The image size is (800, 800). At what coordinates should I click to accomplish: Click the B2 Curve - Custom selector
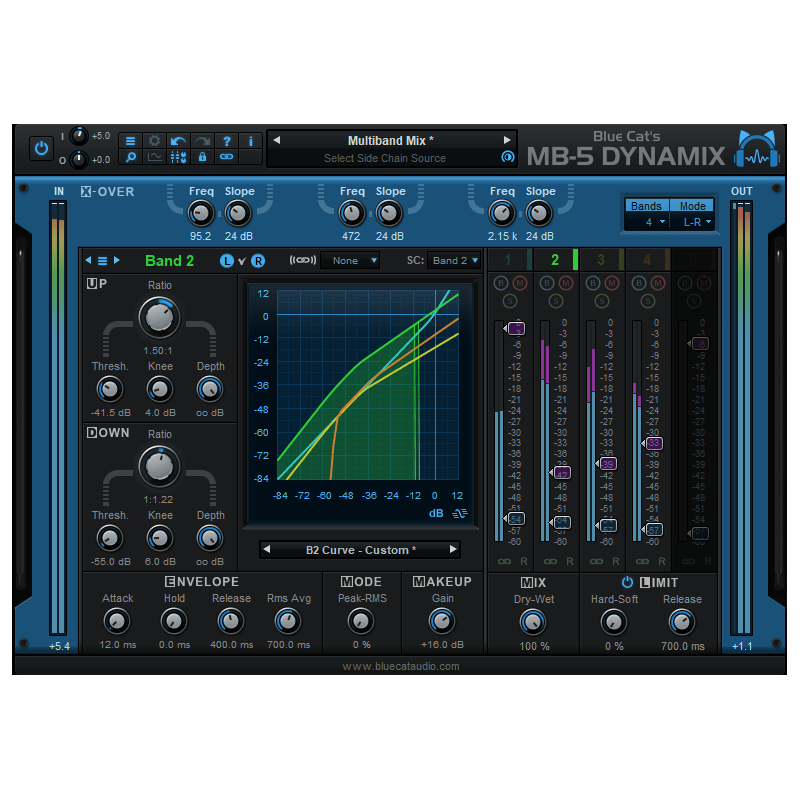click(x=359, y=549)
